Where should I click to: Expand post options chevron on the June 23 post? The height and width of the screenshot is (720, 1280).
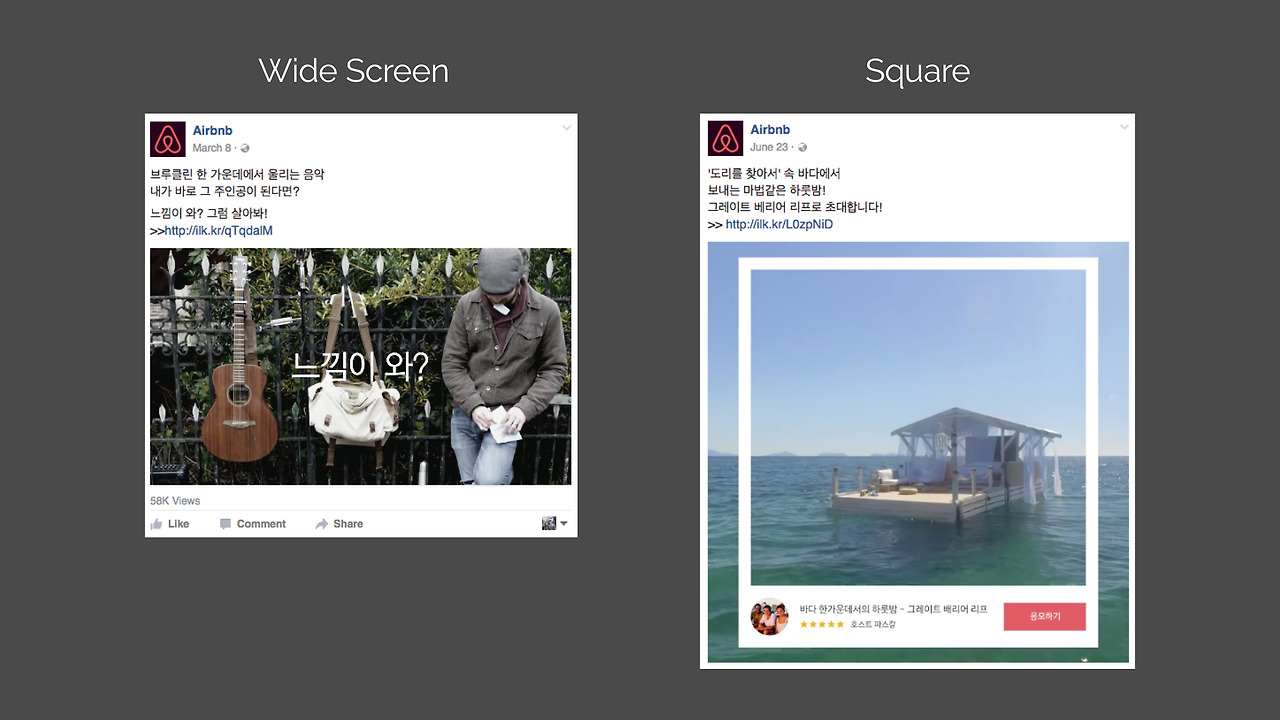1124,127
